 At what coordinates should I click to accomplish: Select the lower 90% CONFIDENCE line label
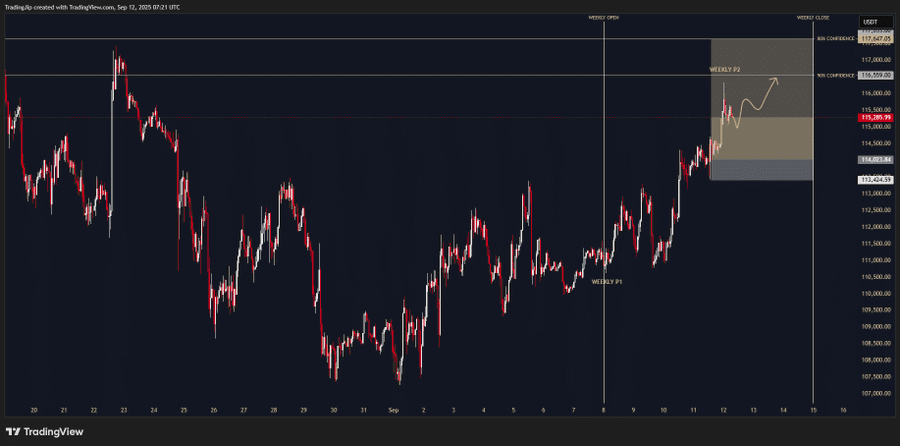click(x=835, y=75)
